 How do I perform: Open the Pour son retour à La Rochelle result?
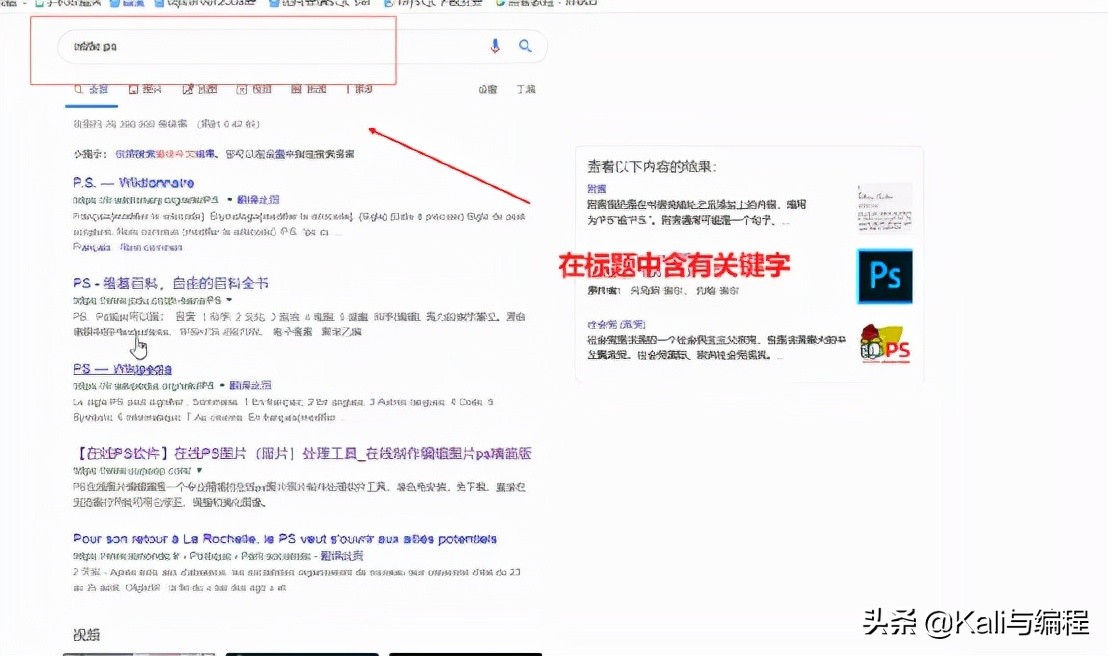click(285, 539)
